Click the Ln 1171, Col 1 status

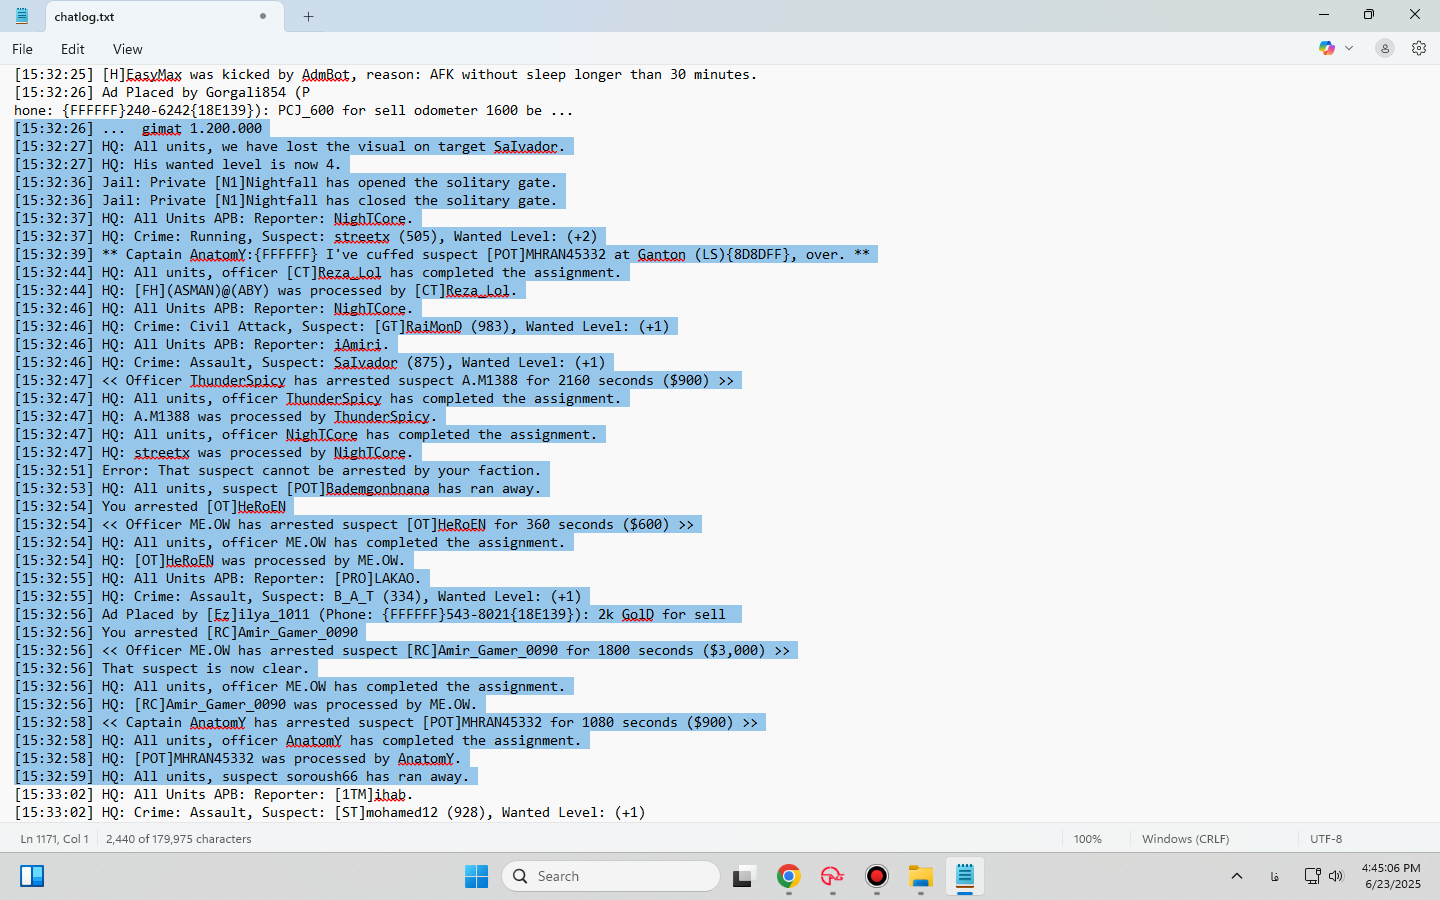click(55, 839)
